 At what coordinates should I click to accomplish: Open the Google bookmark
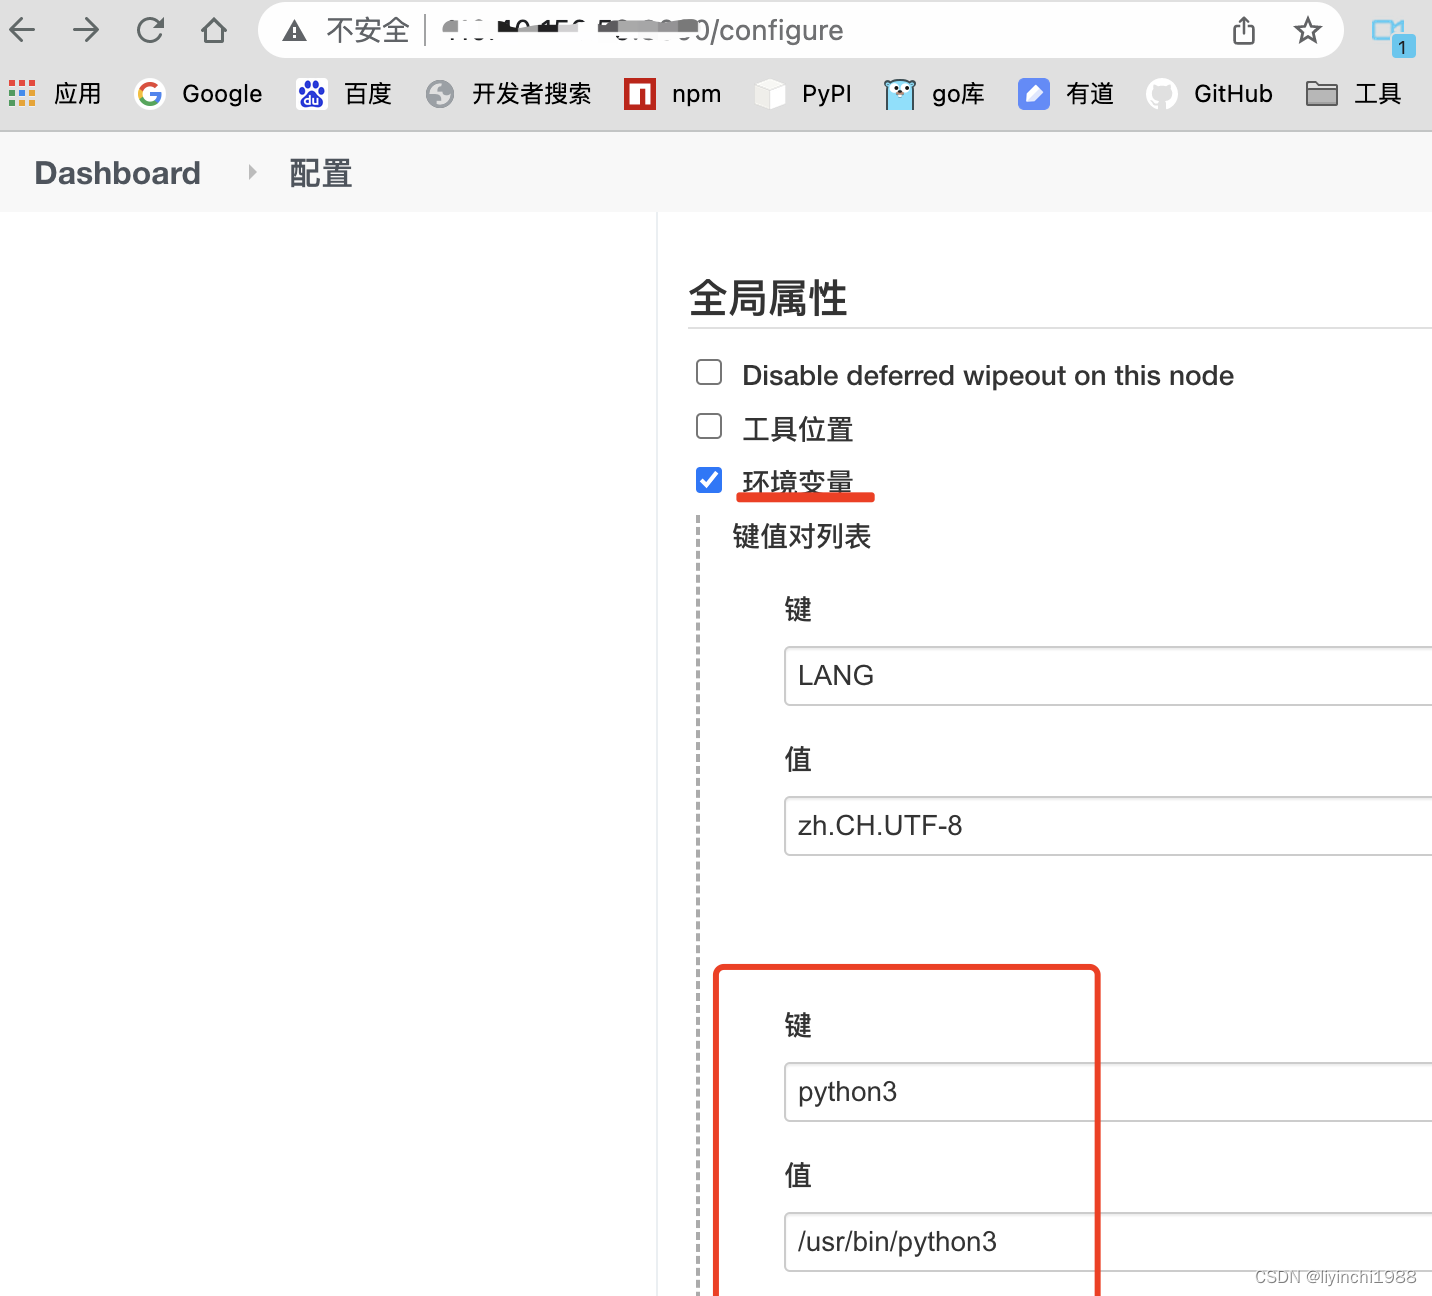[199, 94]
